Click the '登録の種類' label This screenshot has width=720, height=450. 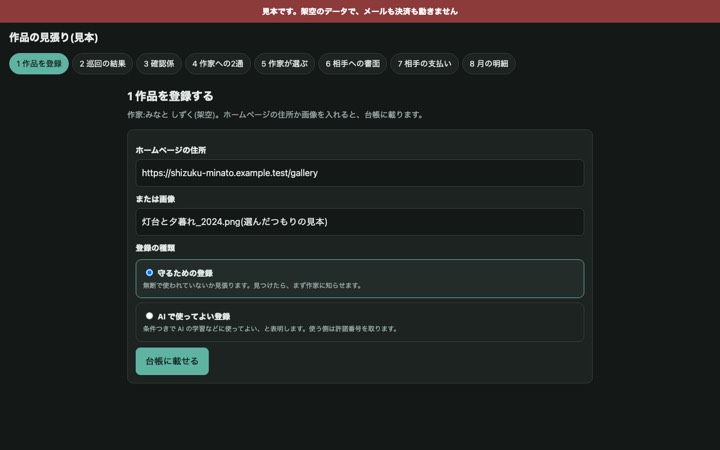[155, 248]
